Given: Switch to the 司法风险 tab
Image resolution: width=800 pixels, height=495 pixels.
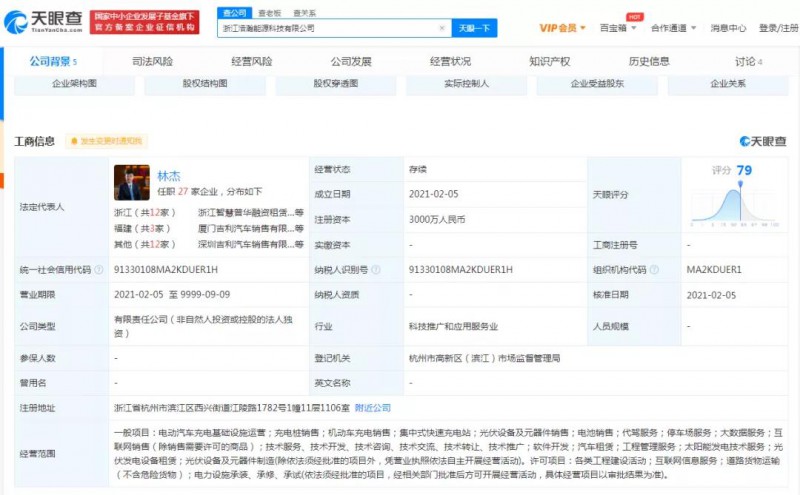Looking at the screenshot, I should (152, 62).
